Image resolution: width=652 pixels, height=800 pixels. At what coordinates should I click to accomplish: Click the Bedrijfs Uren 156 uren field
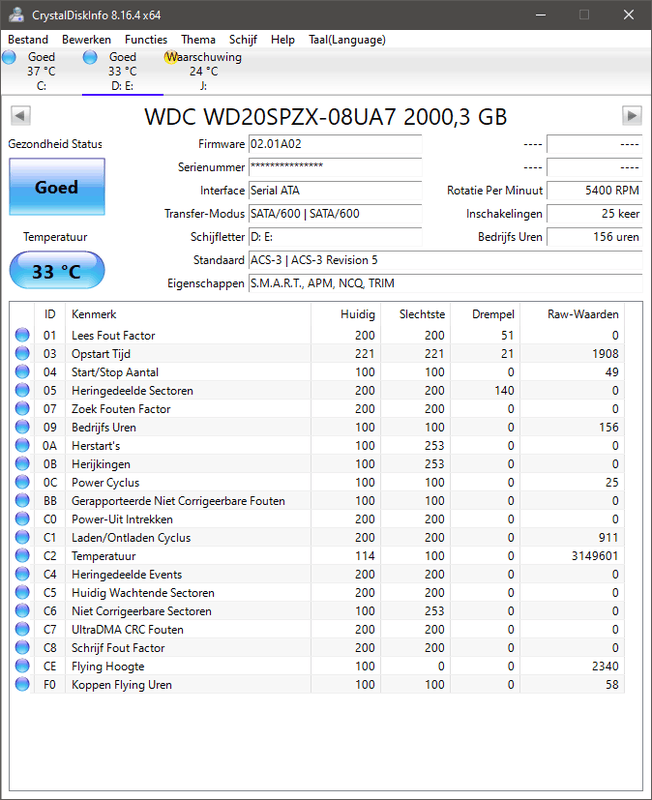pyautogui.click(x=594, y=237)
